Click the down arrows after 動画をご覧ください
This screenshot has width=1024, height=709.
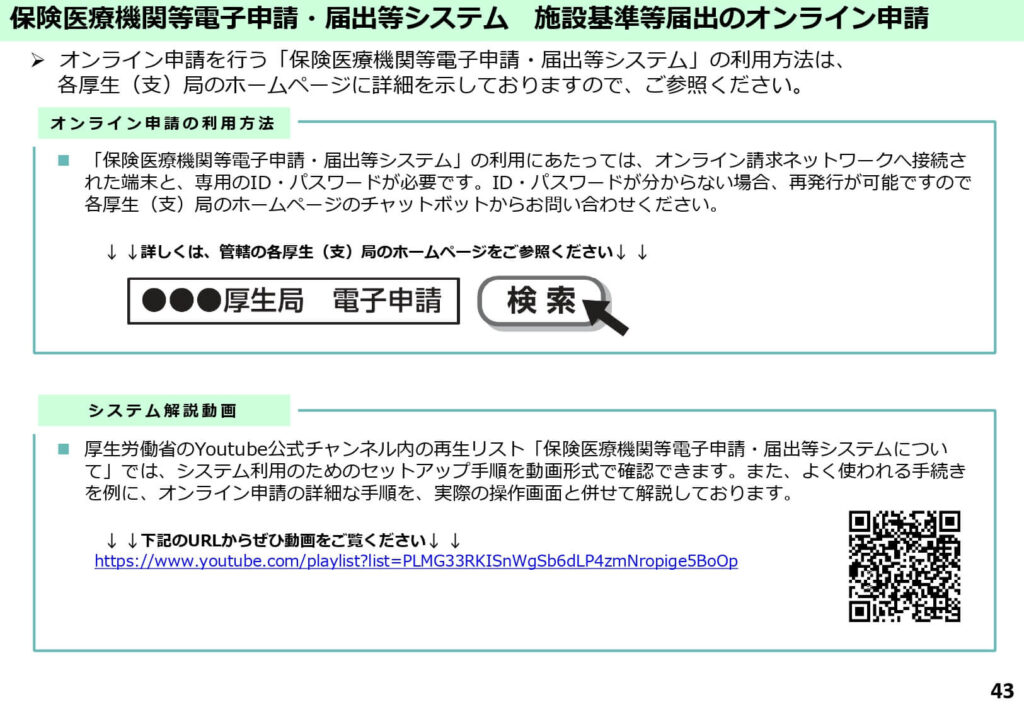(x=444, y=541)
